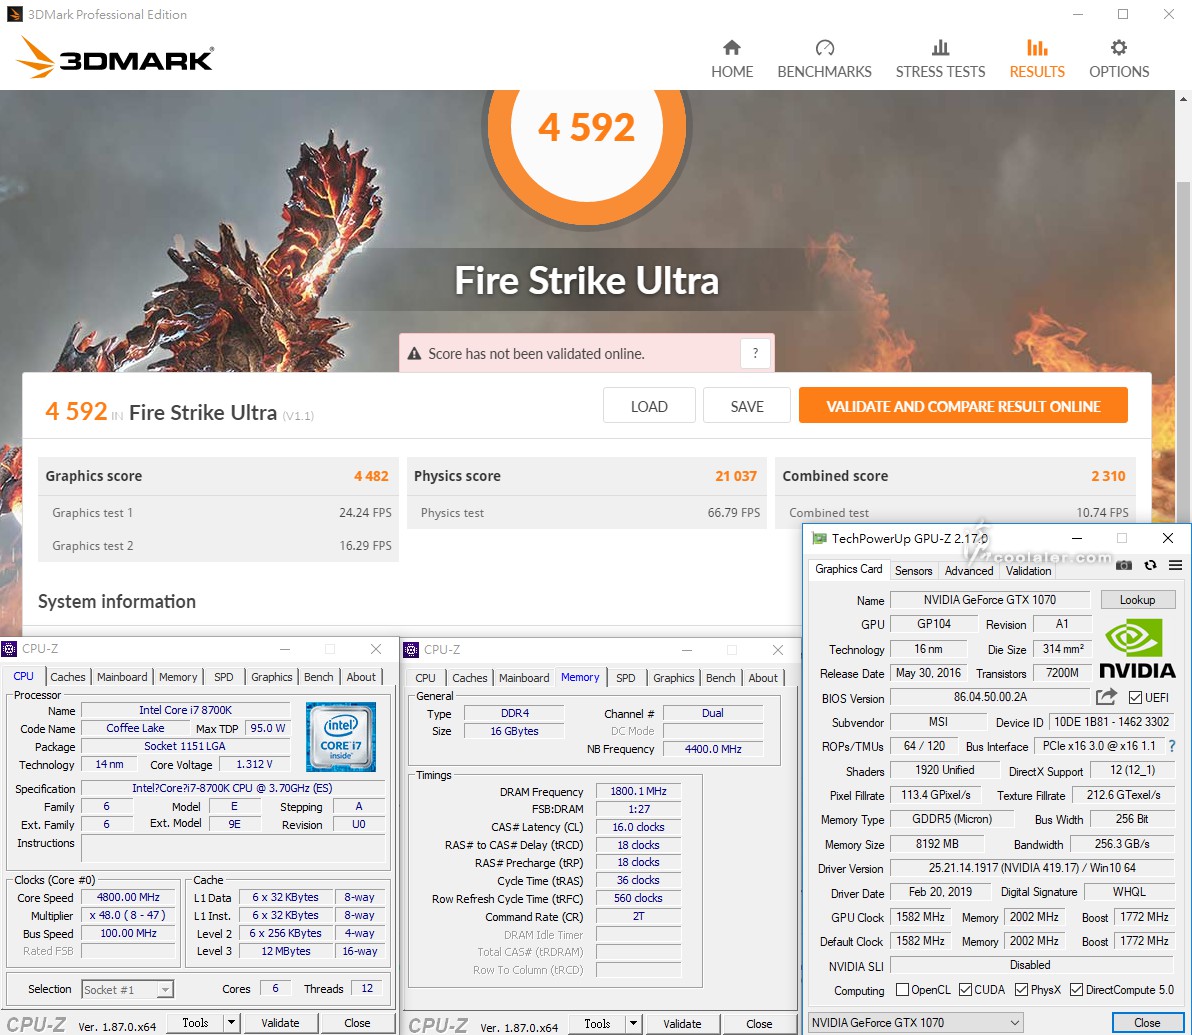The image size is (1192, 1035).
Task: Click the bus interface question mark
Action: click(x=1172, y=746)
